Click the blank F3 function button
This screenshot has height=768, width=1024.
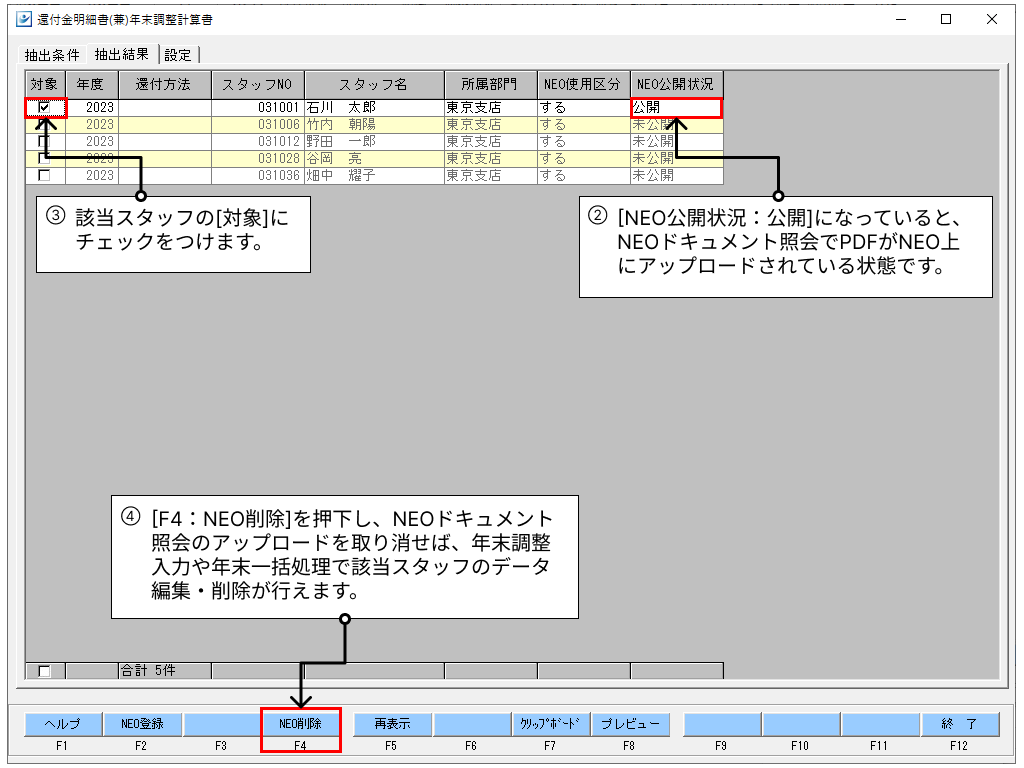(222, 724)
